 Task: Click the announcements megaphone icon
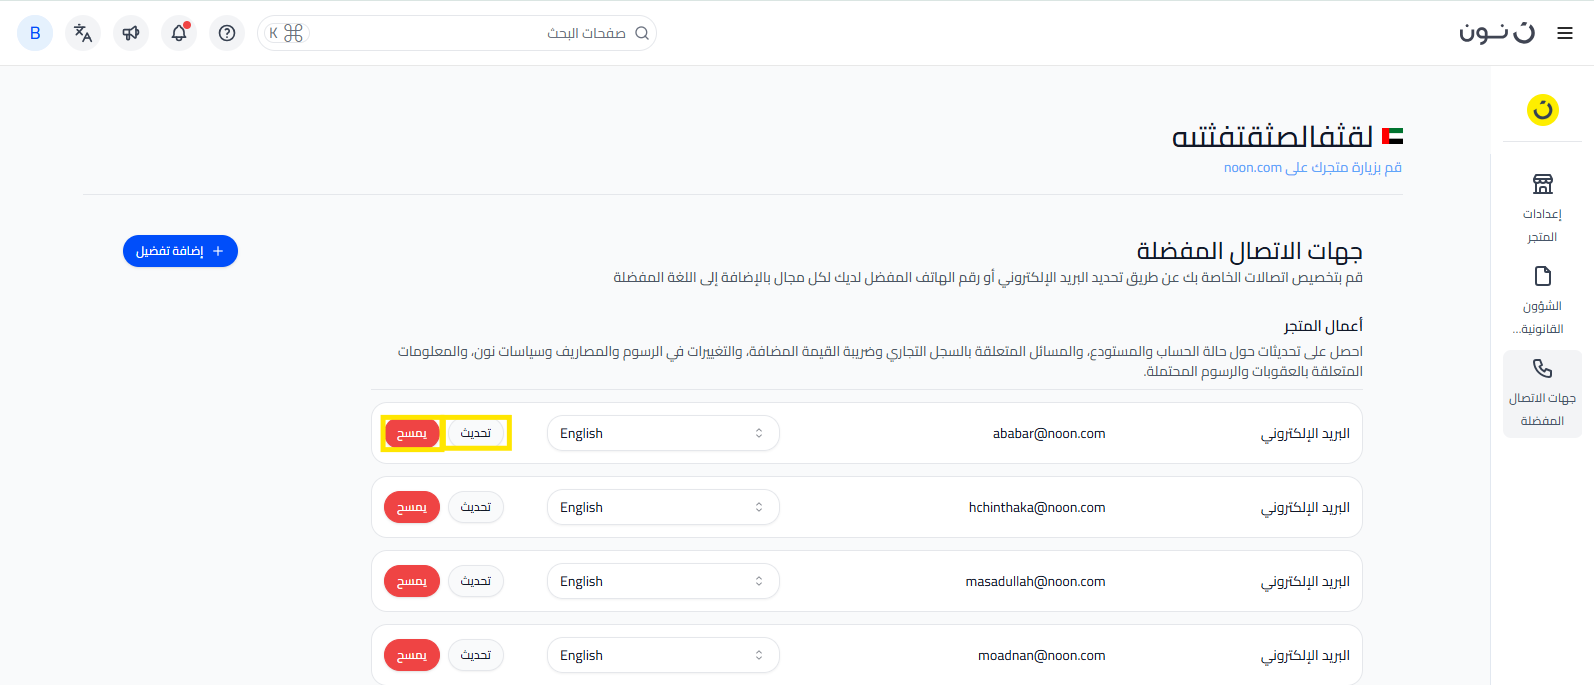click(131, 33)
